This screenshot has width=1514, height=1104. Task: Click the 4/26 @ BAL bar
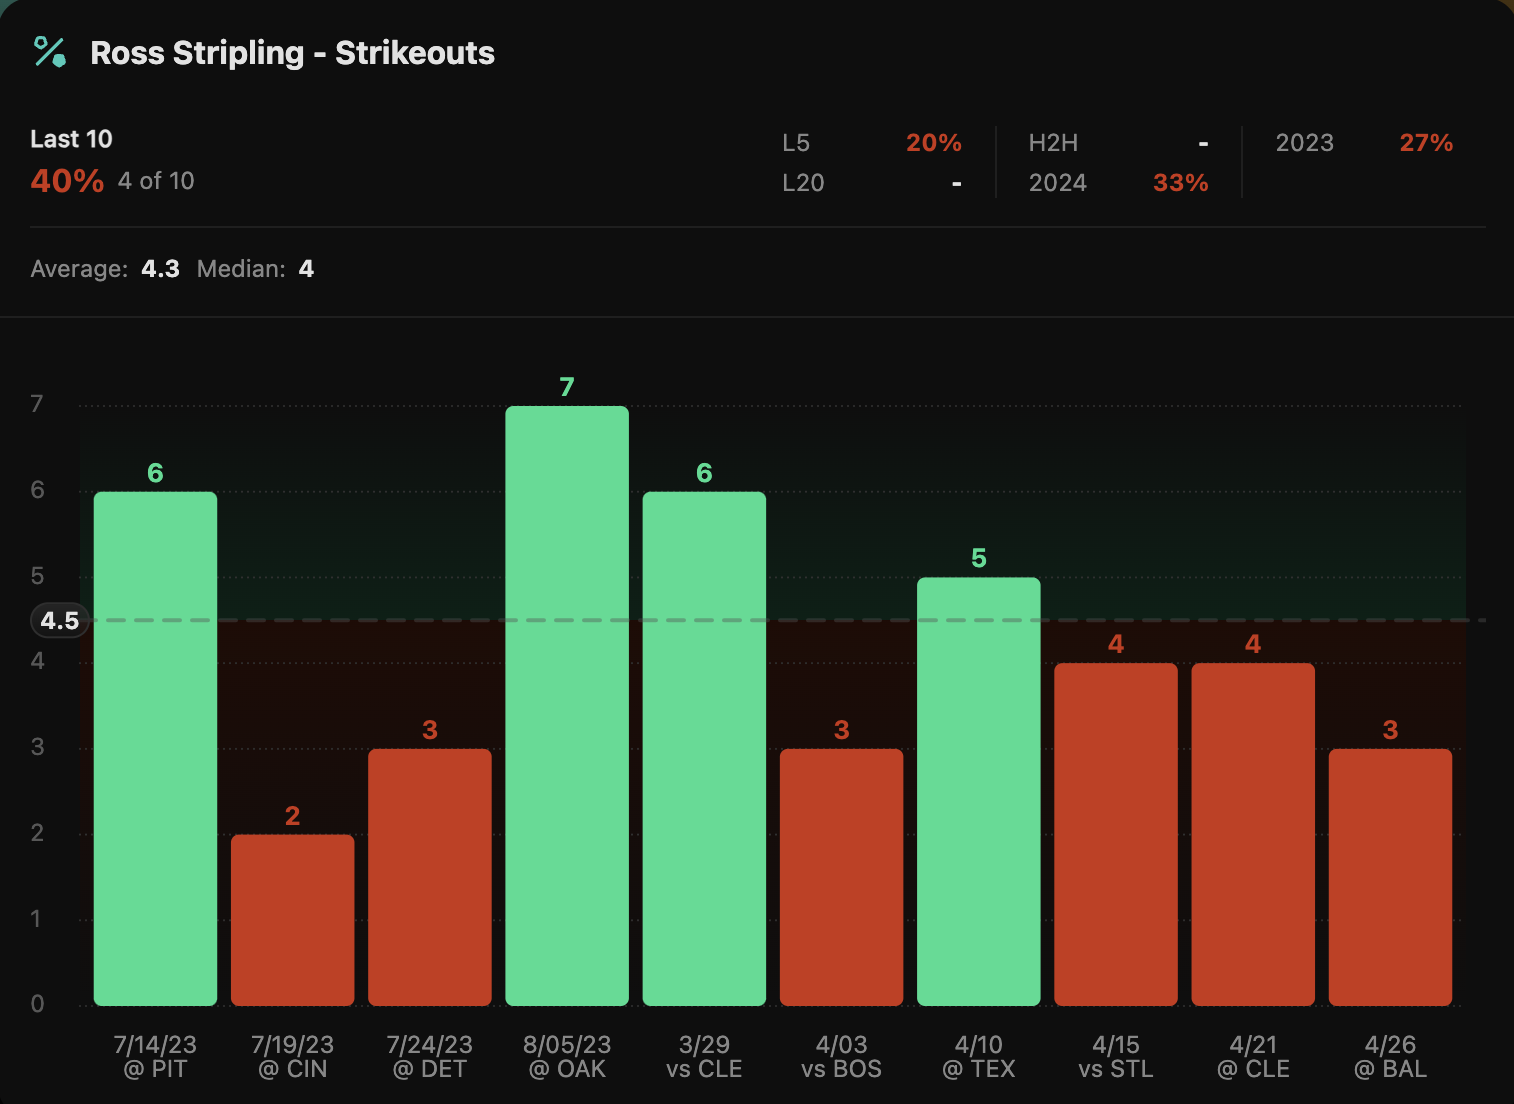pos(1390,876)
